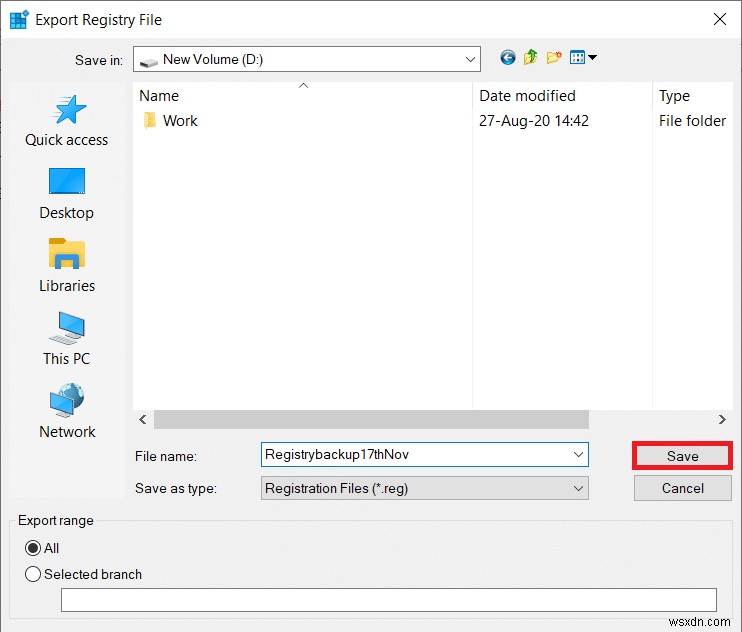Open Libraries location in sidebar
Viewport: 742px width, 632px height.
[x=67, y=266]
